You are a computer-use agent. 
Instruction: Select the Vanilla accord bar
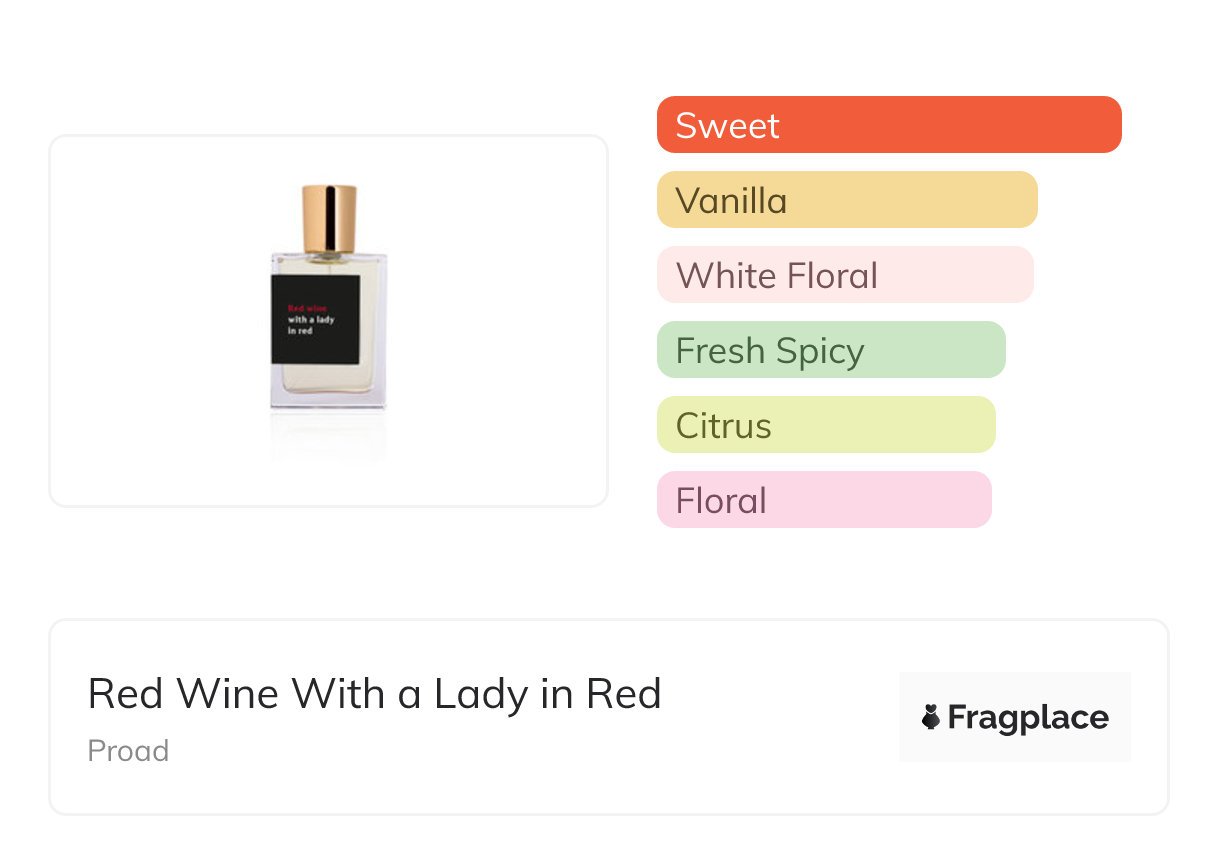pos(846,200)
